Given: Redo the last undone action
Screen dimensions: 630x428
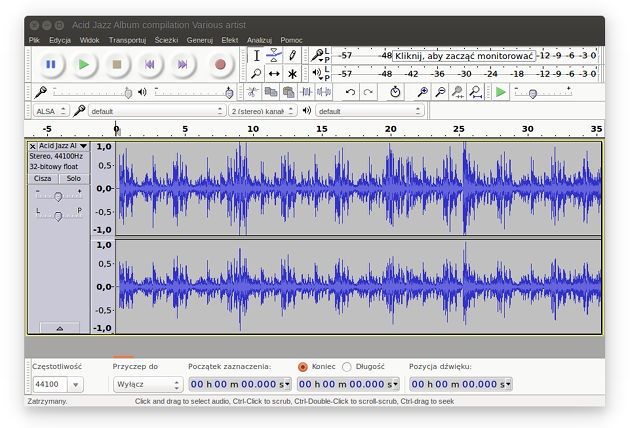Looking at the screenshot, I should coord(368,92).
